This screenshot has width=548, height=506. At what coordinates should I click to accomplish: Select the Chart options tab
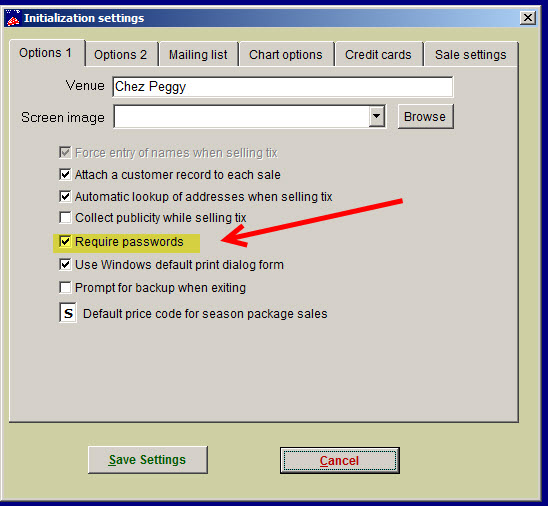click(x=286, y=55)
